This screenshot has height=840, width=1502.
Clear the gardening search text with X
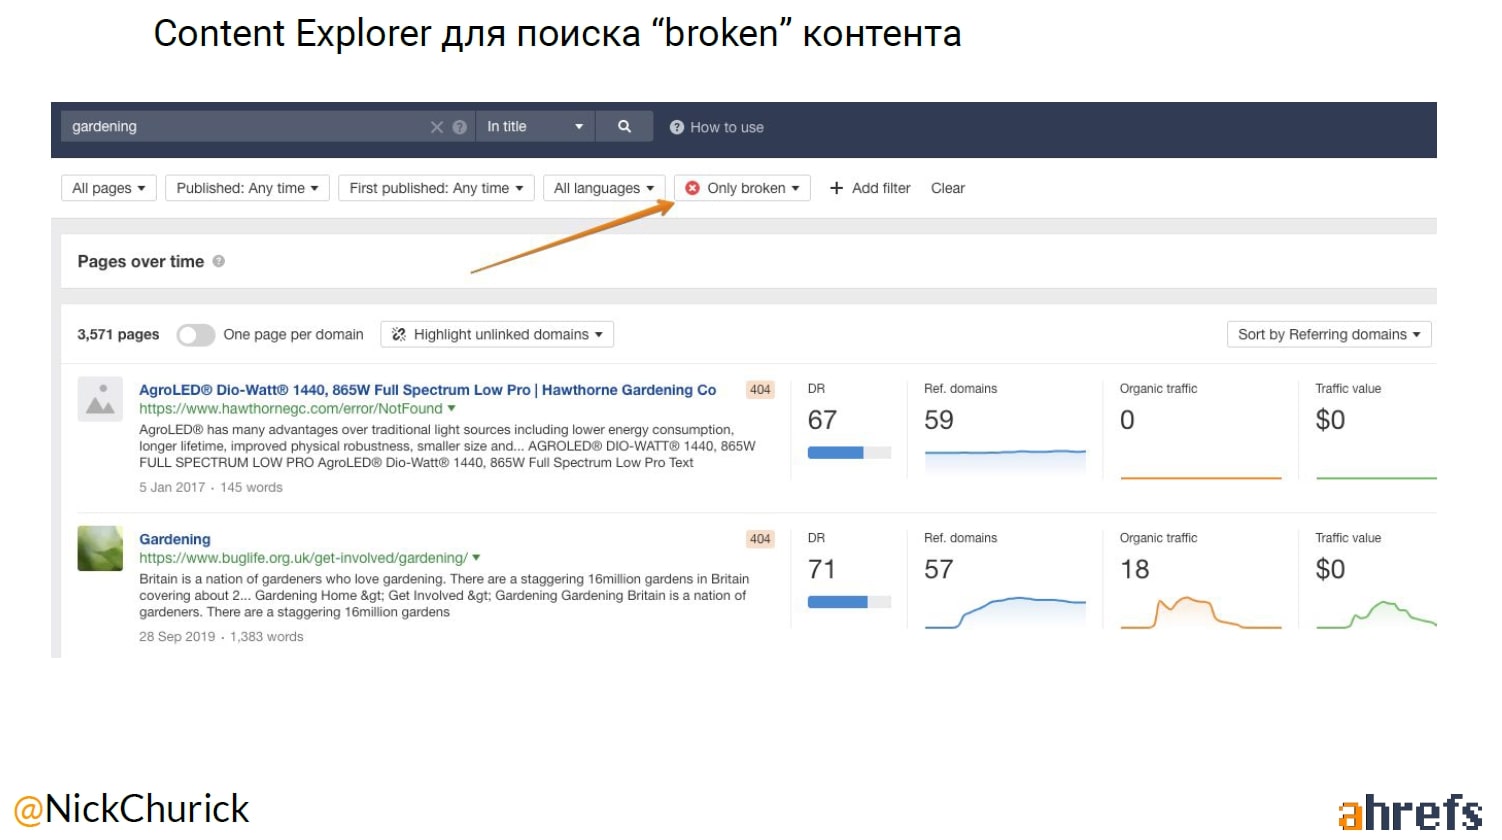tap(437, 127)
